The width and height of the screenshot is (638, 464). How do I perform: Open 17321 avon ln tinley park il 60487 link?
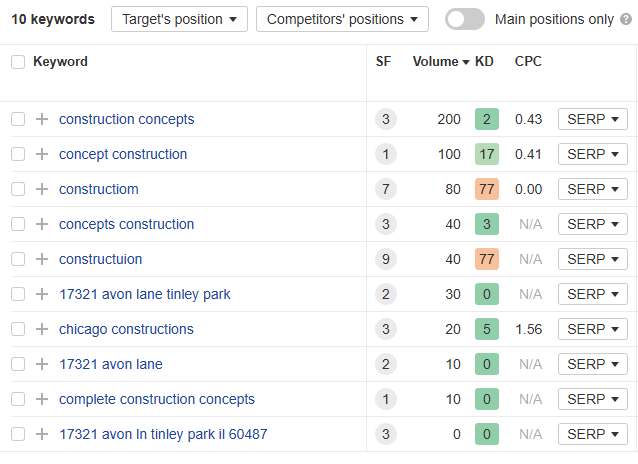163,434
